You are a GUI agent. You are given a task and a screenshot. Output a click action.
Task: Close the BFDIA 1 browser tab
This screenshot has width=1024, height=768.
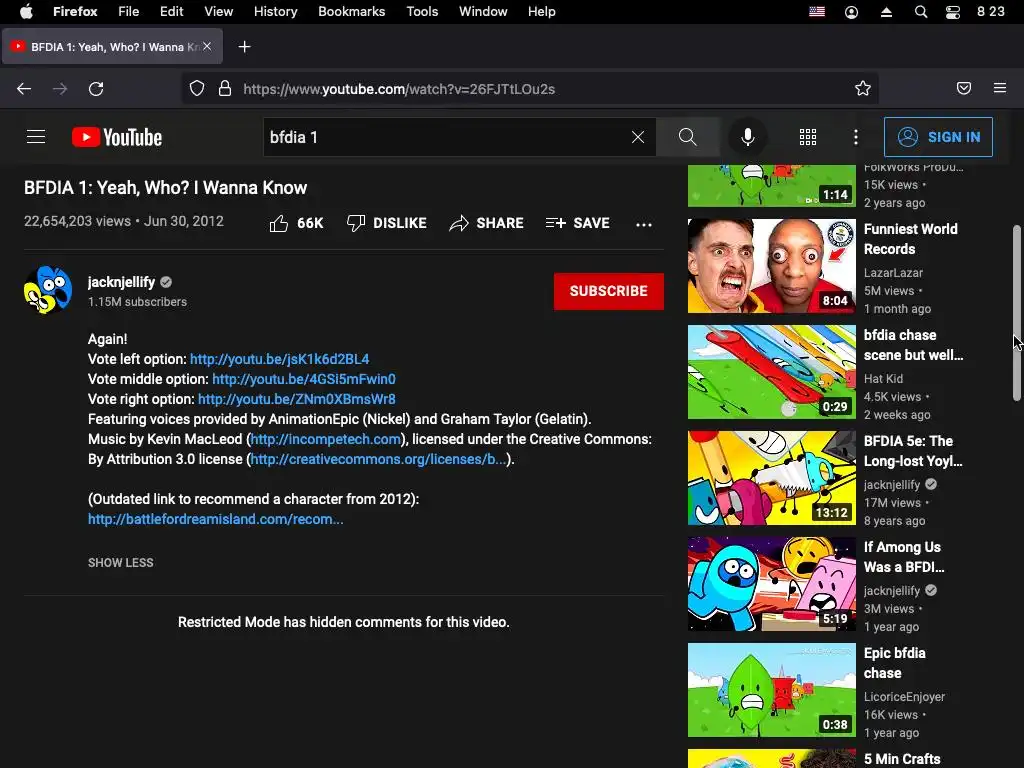207,46
